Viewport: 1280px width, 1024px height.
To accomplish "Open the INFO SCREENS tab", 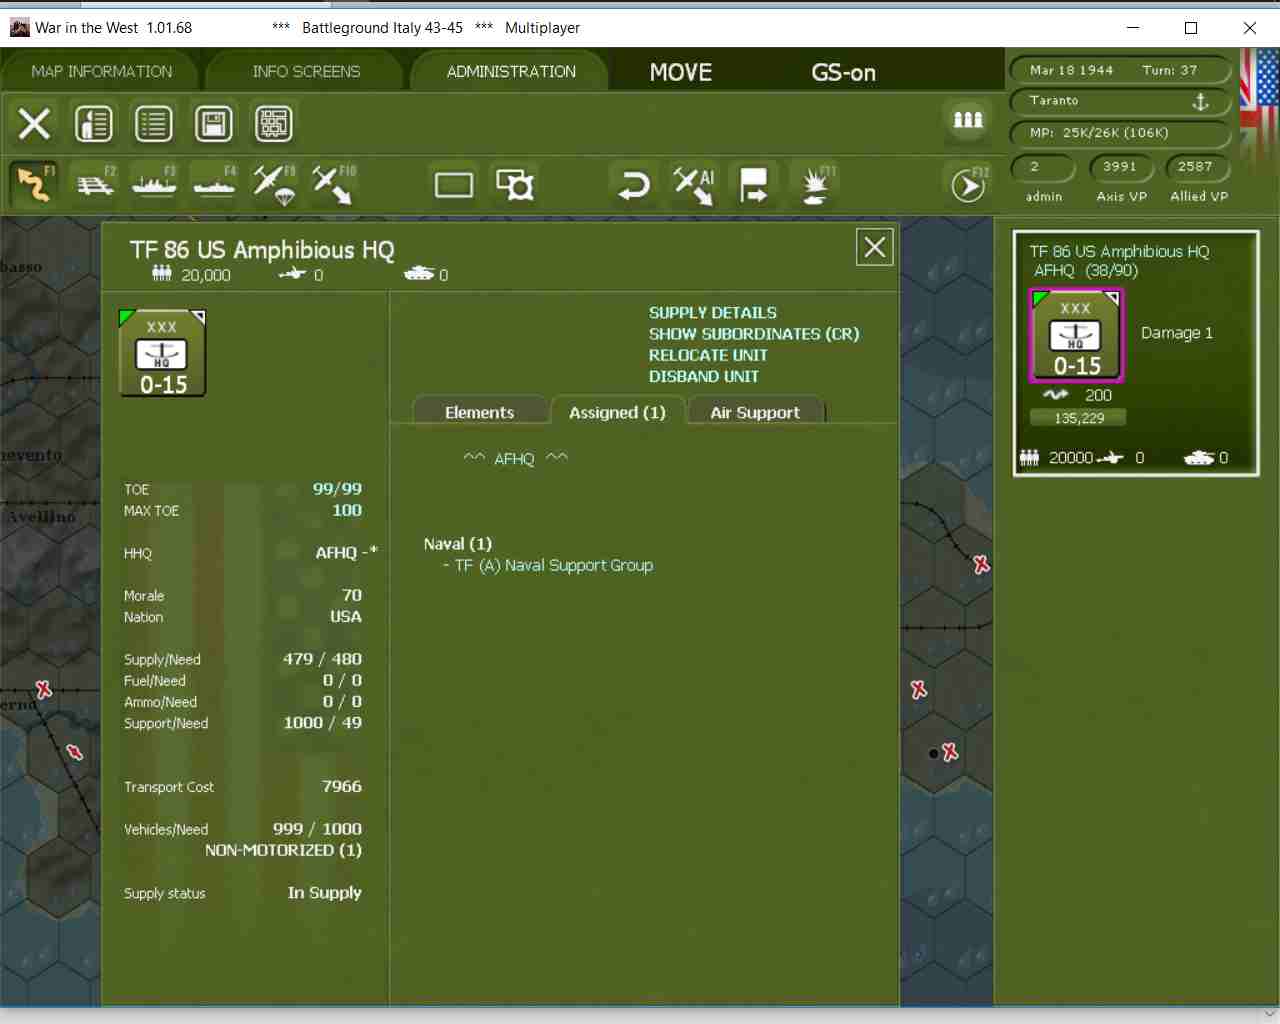I will click(306, 72).
